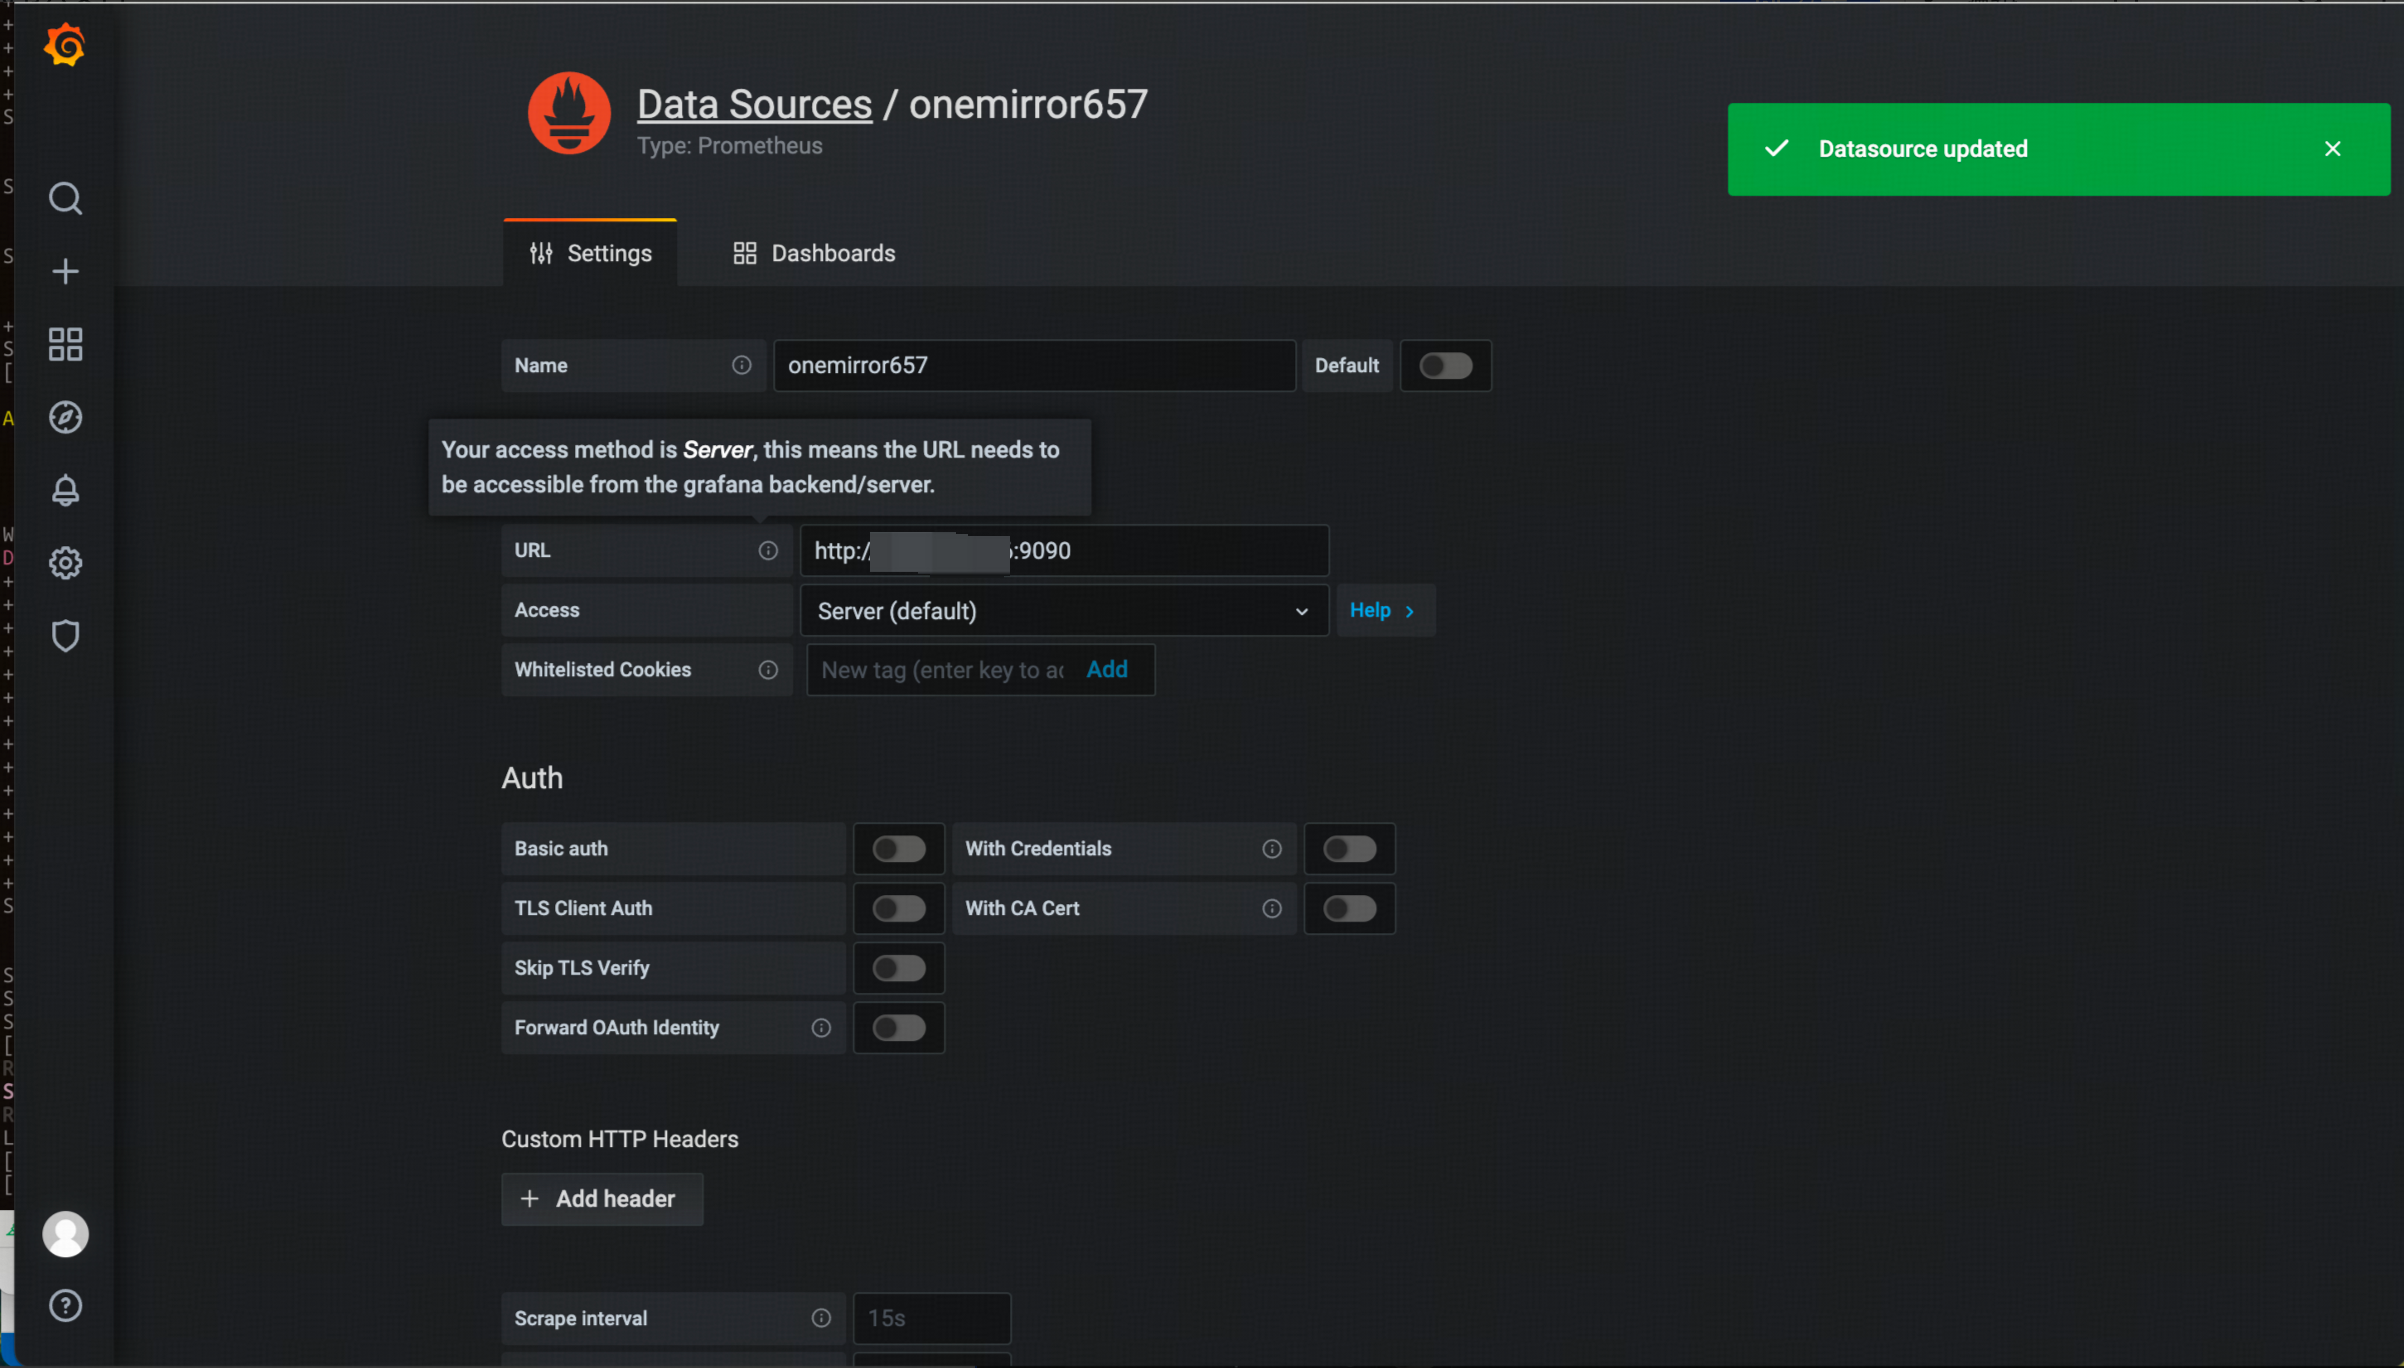Open the user profile avatar

pos(65,1234)
